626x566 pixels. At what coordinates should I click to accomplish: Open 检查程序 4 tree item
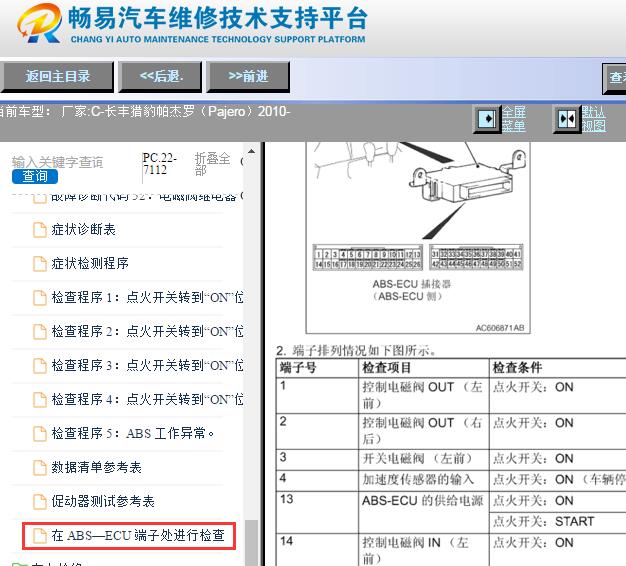(147, 399)
